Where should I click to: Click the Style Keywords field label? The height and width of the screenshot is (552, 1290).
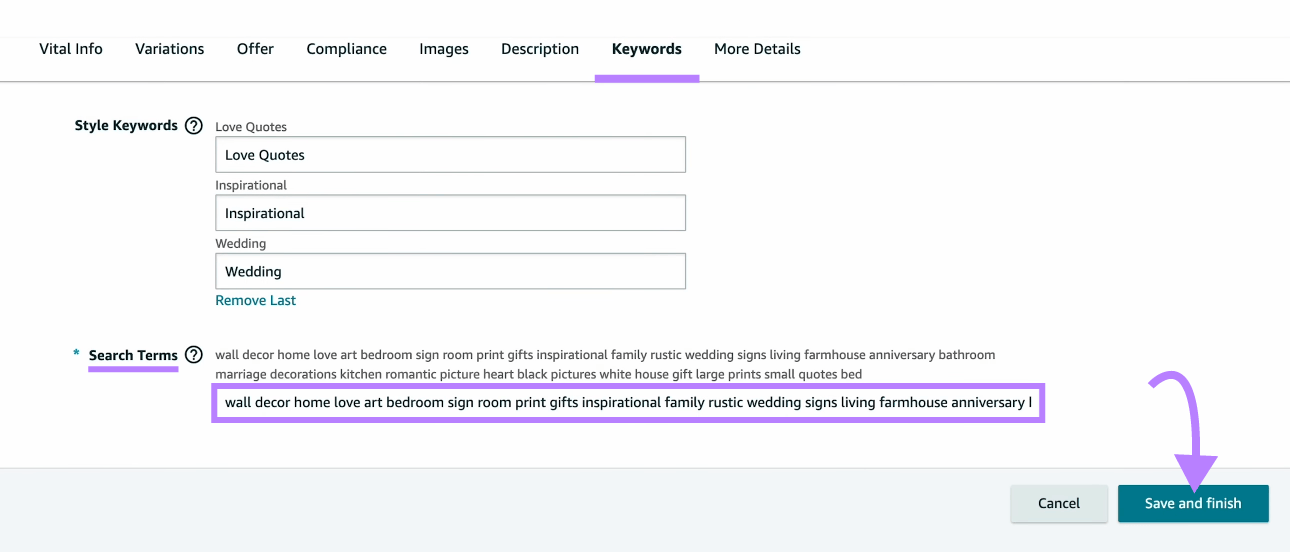pyautogui.click(x=126, y=126)
